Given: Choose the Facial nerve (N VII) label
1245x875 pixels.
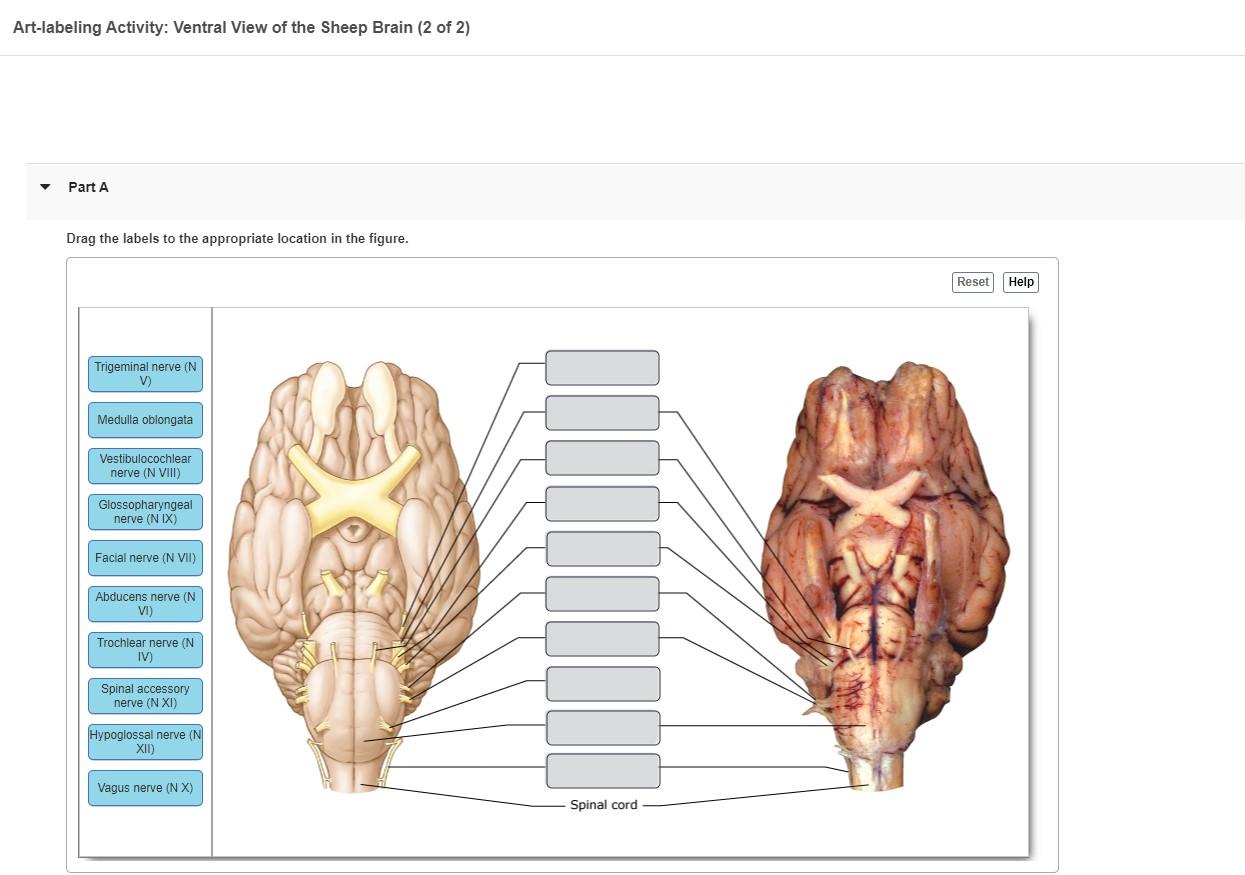Looking at the screenshot, I should [145, 557].
